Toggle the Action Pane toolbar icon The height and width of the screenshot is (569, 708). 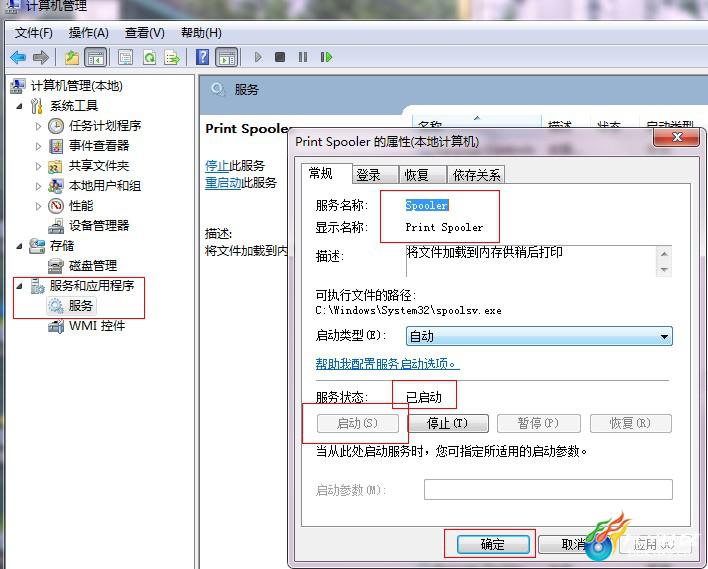[x=227, y=57]
